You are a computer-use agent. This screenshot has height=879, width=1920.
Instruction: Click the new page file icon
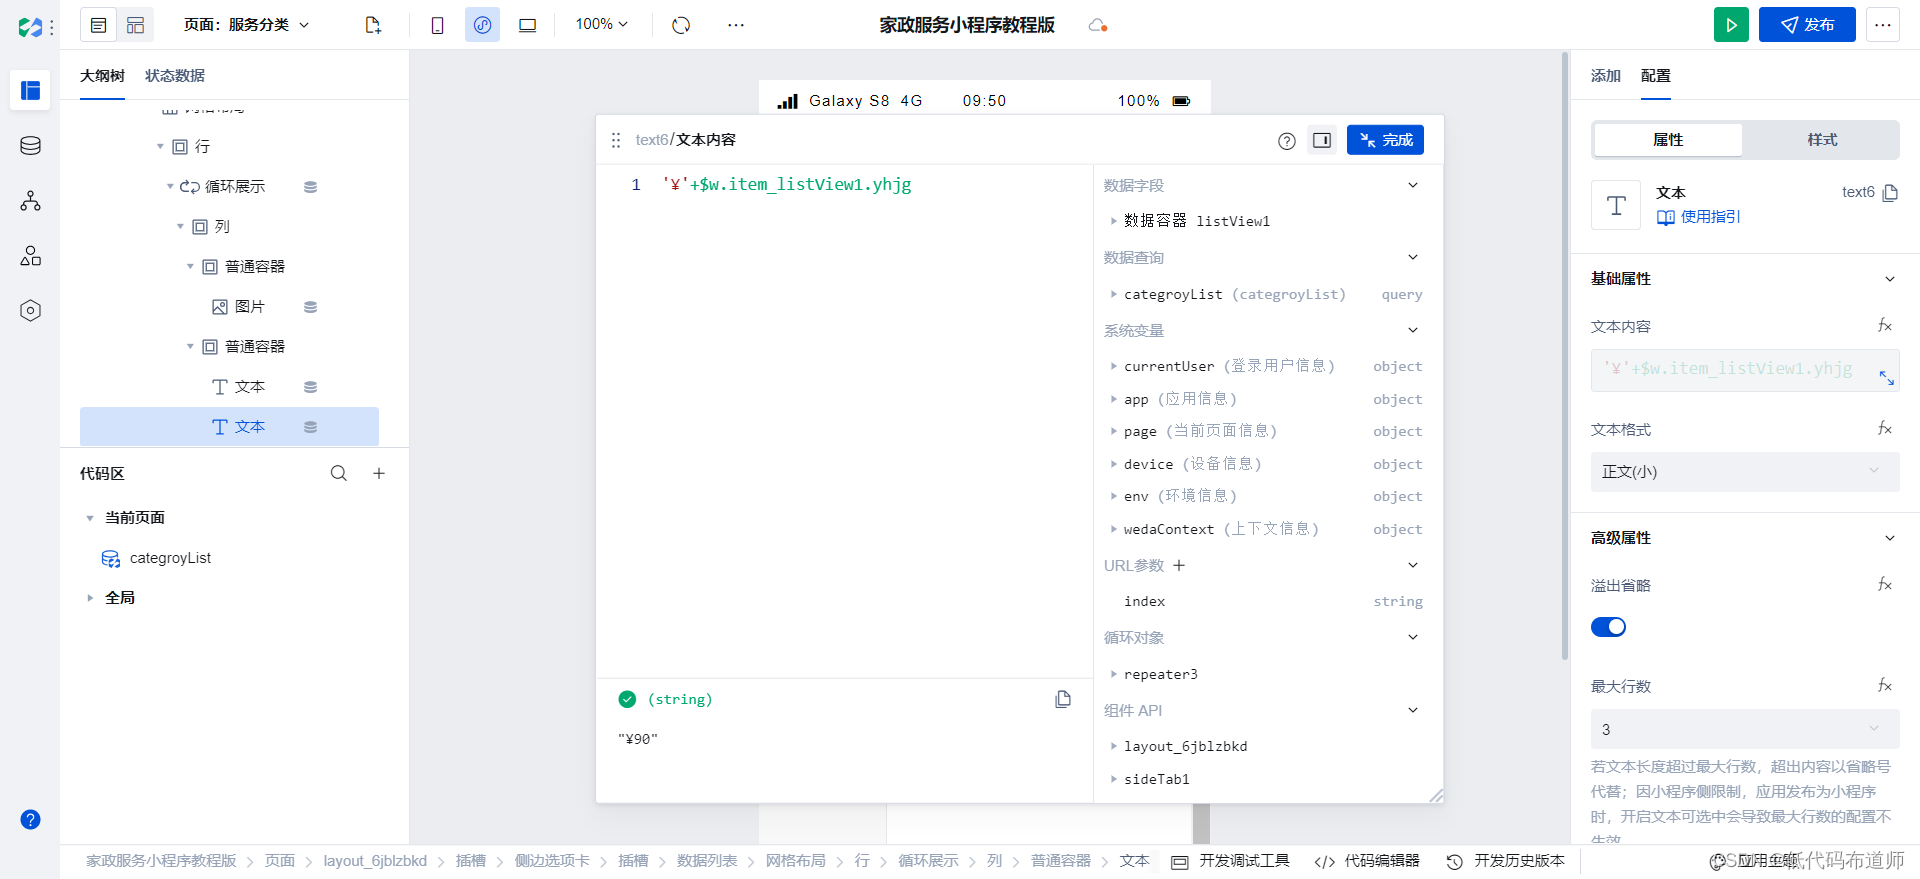pos(373,25)
